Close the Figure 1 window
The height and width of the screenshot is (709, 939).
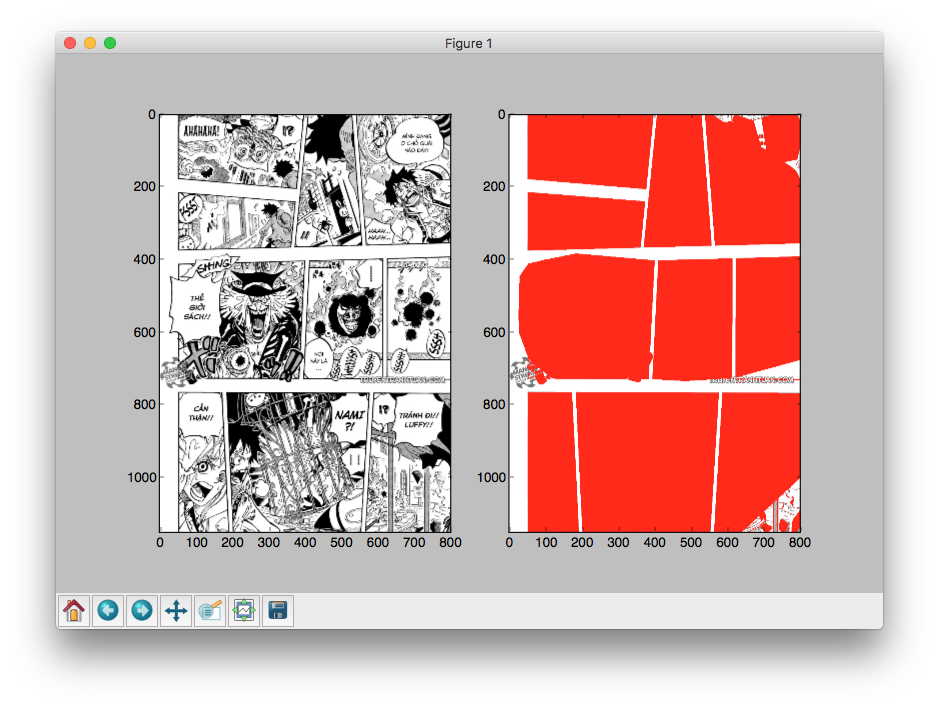[x=70, y=43]
